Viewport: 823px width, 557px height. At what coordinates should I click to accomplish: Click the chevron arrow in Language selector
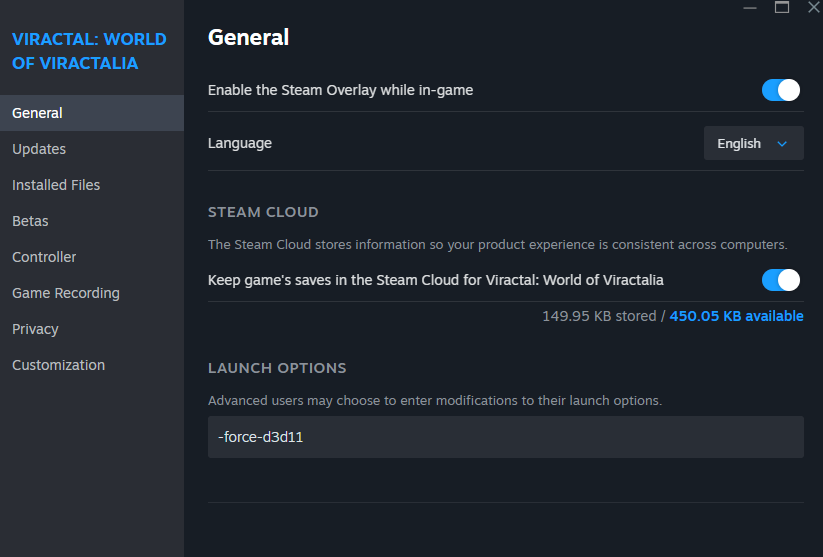783,144
